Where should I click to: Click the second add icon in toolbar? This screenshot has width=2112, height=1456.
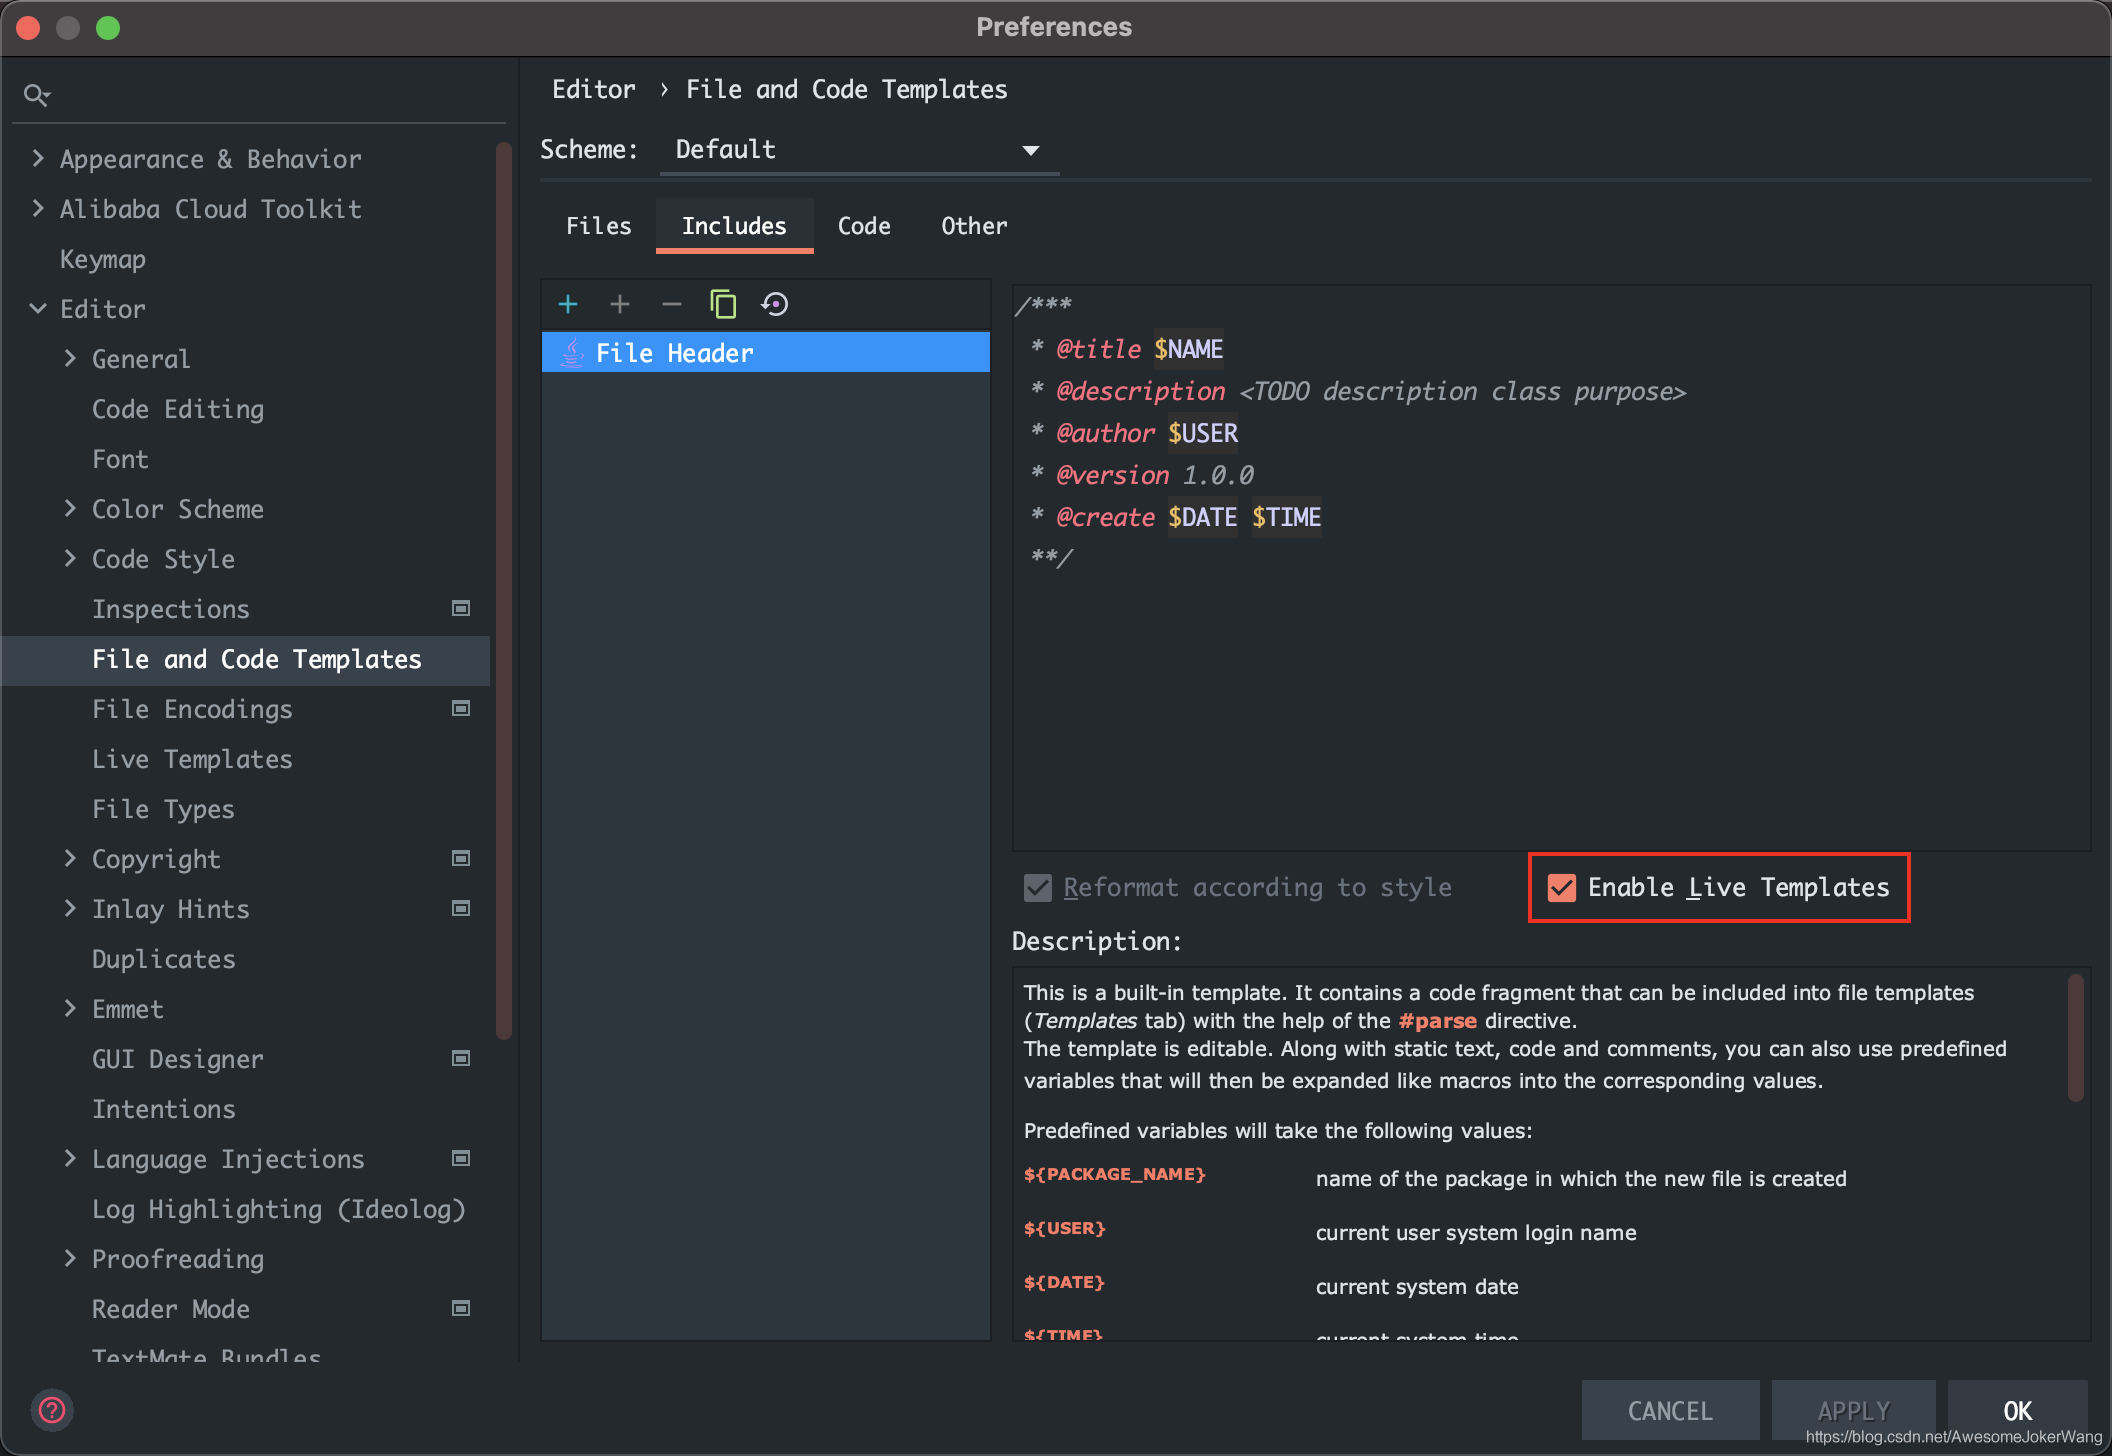(x=618, y=303)
